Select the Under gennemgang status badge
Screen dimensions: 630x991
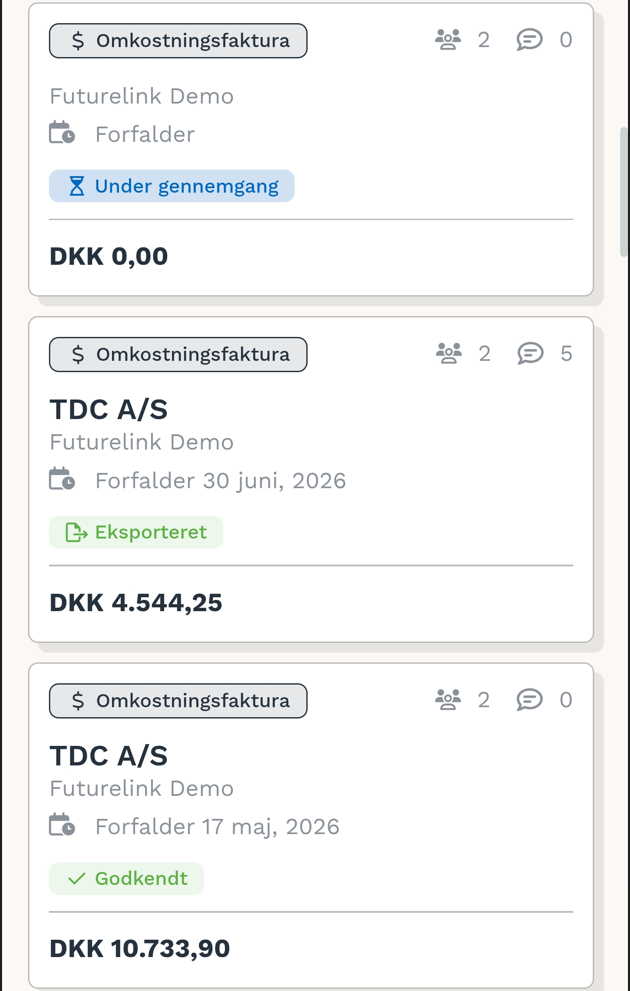(x=172, y=186)
